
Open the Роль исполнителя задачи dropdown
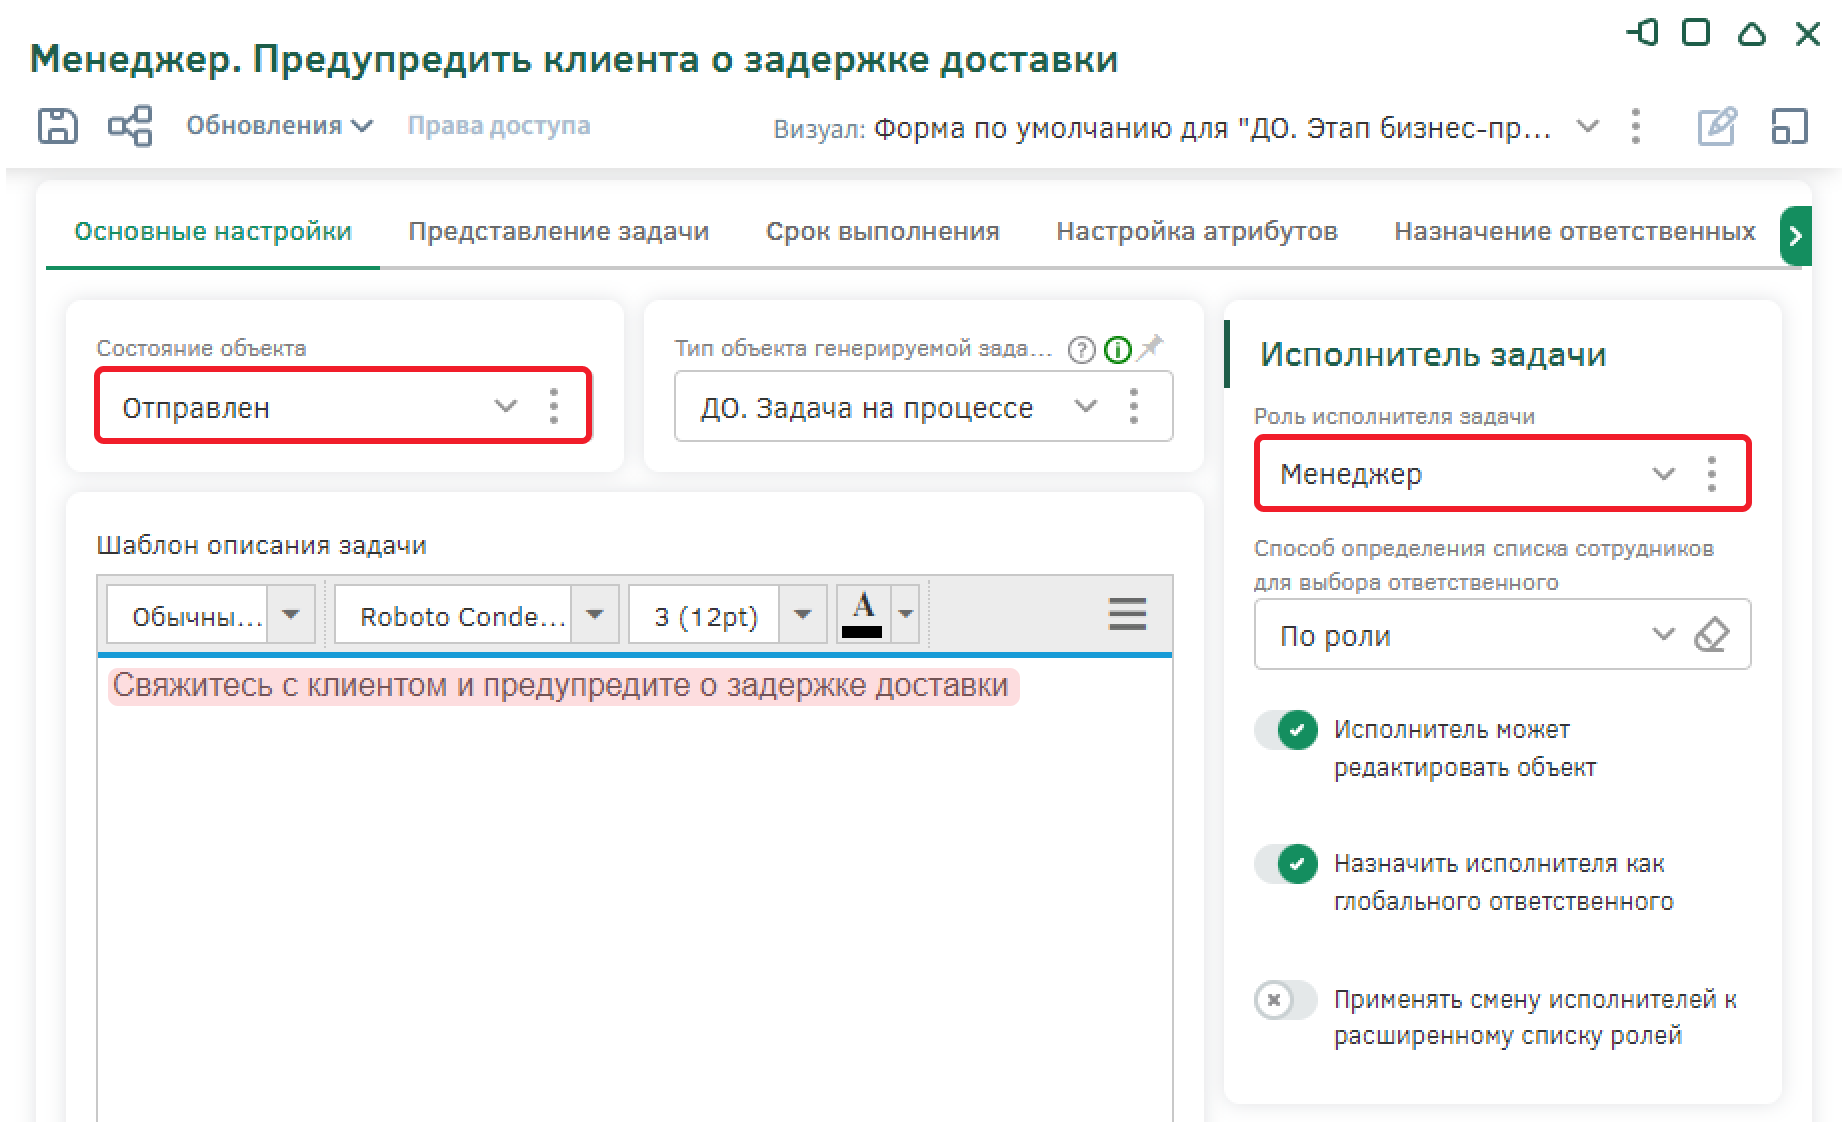(1662, 474)
